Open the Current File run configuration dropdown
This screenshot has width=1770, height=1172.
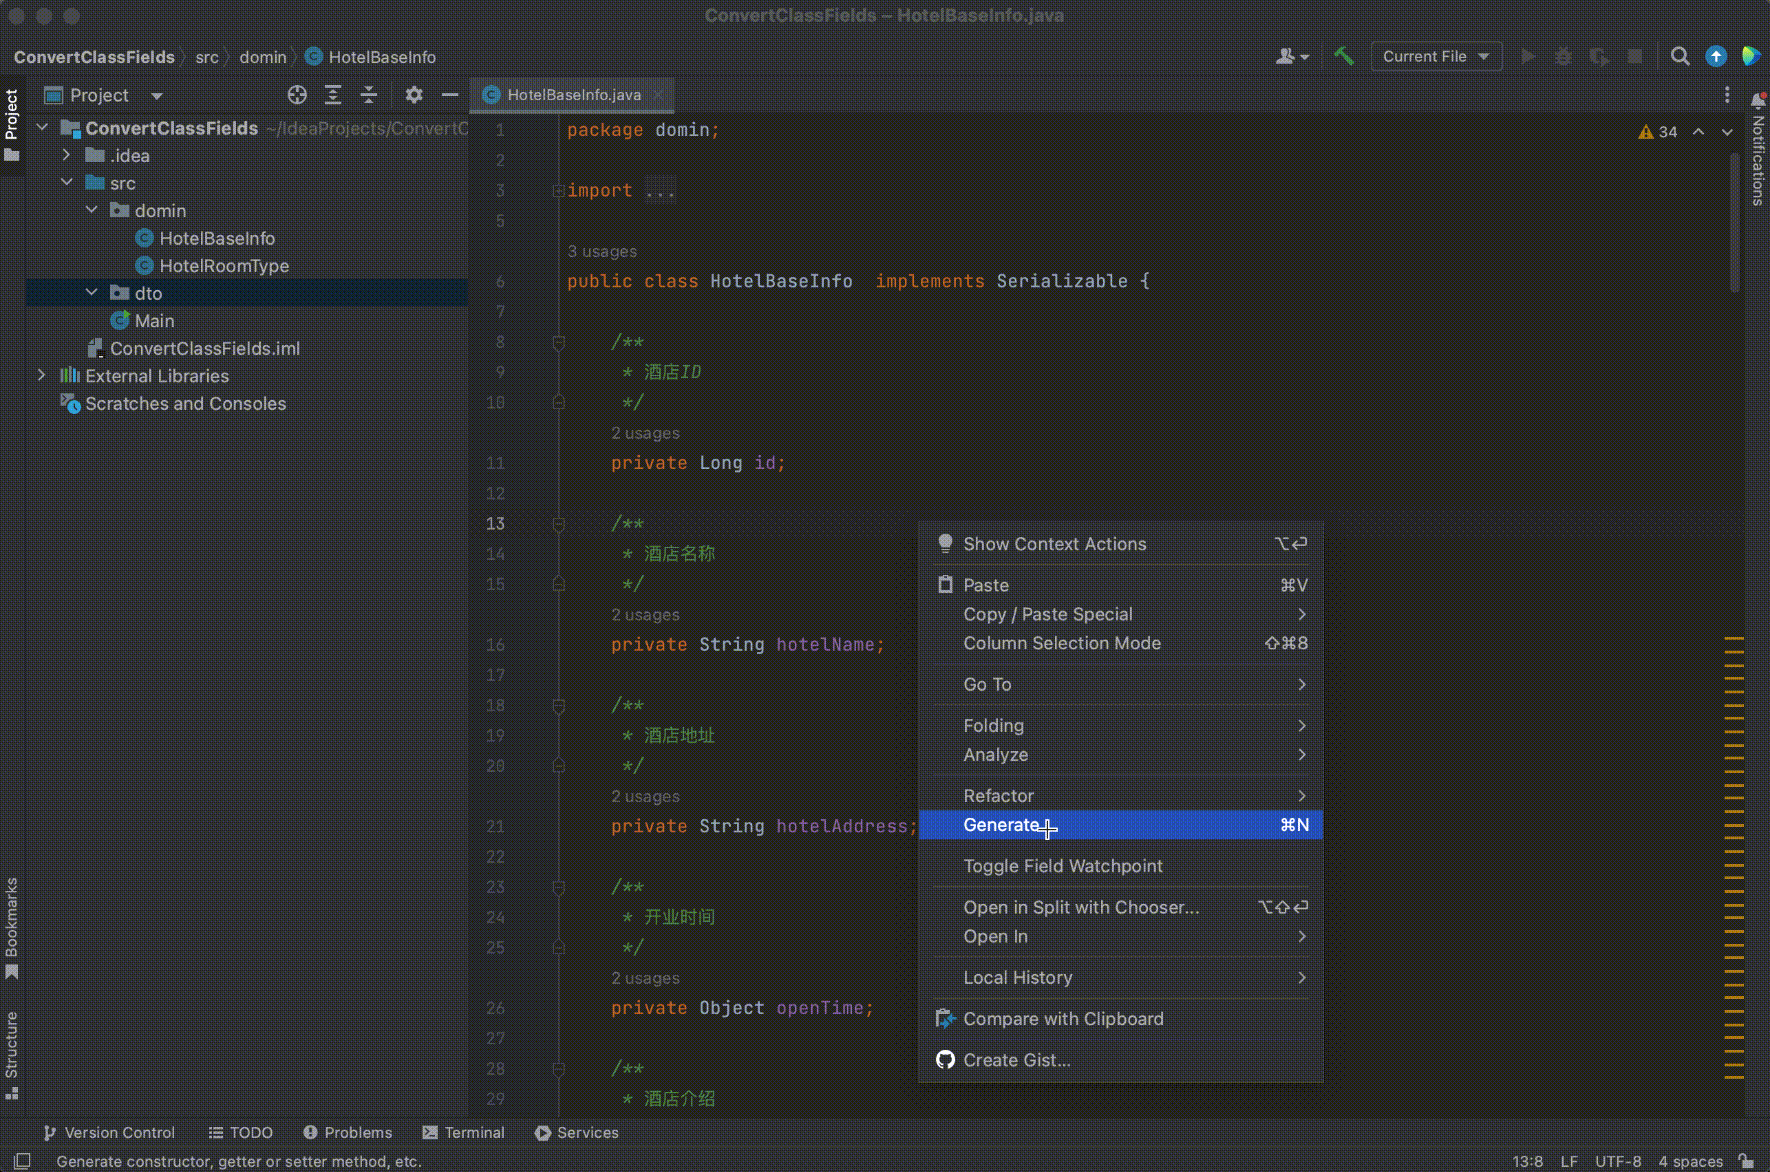(x=1435, y=56)
